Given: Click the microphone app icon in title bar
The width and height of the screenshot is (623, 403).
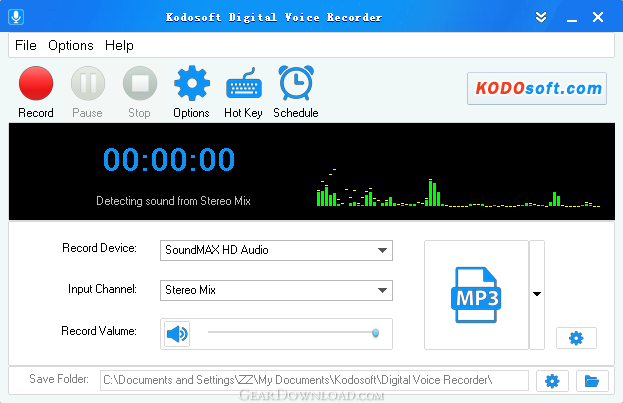Looking at the screenshot, I should click(x=16, y=17).
